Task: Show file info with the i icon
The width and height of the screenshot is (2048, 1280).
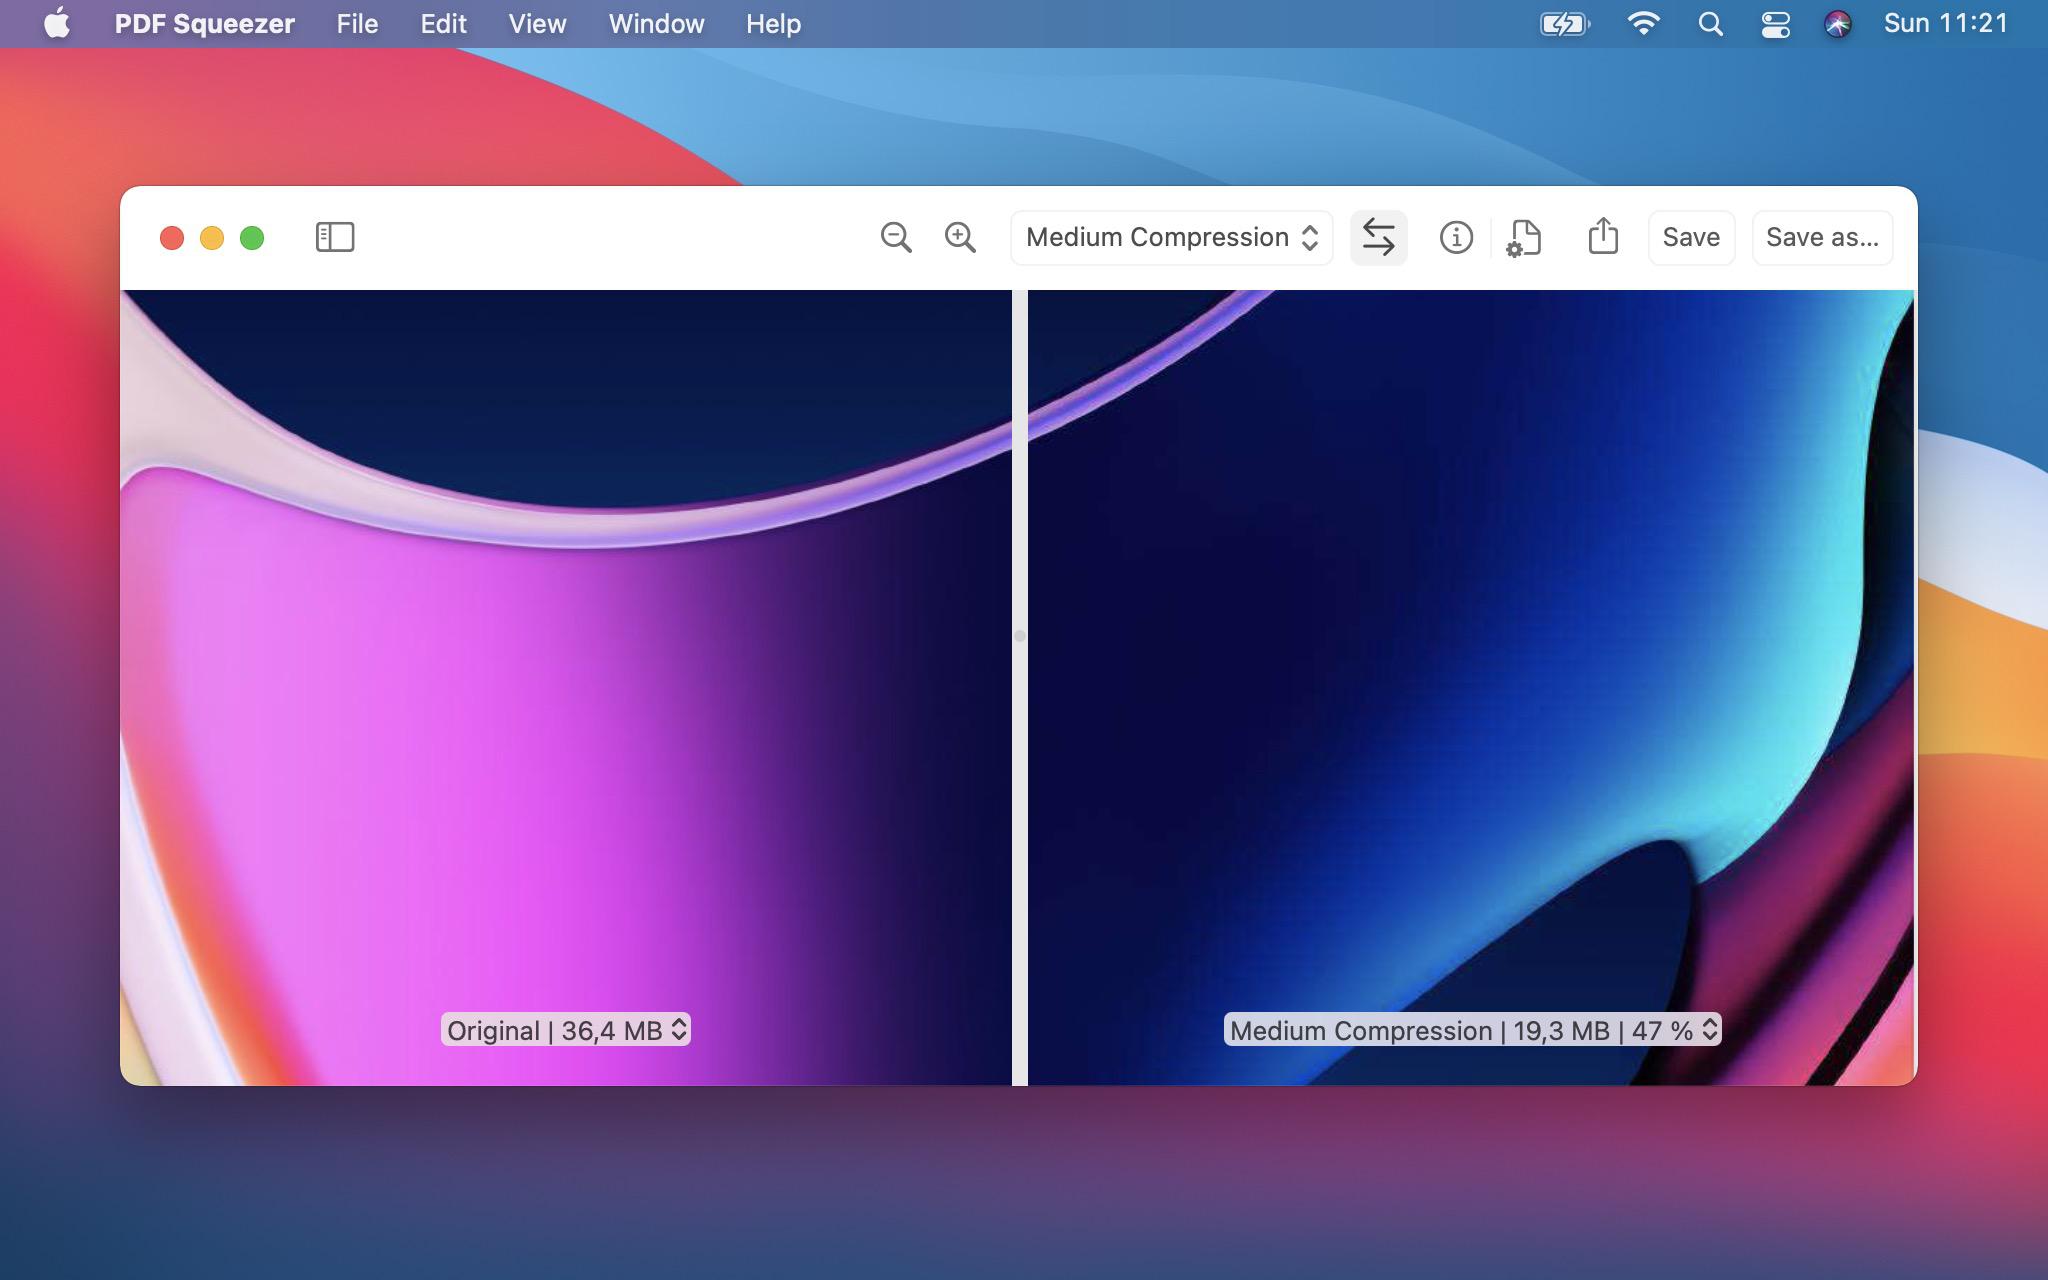Action: (x=1456, y=237)
